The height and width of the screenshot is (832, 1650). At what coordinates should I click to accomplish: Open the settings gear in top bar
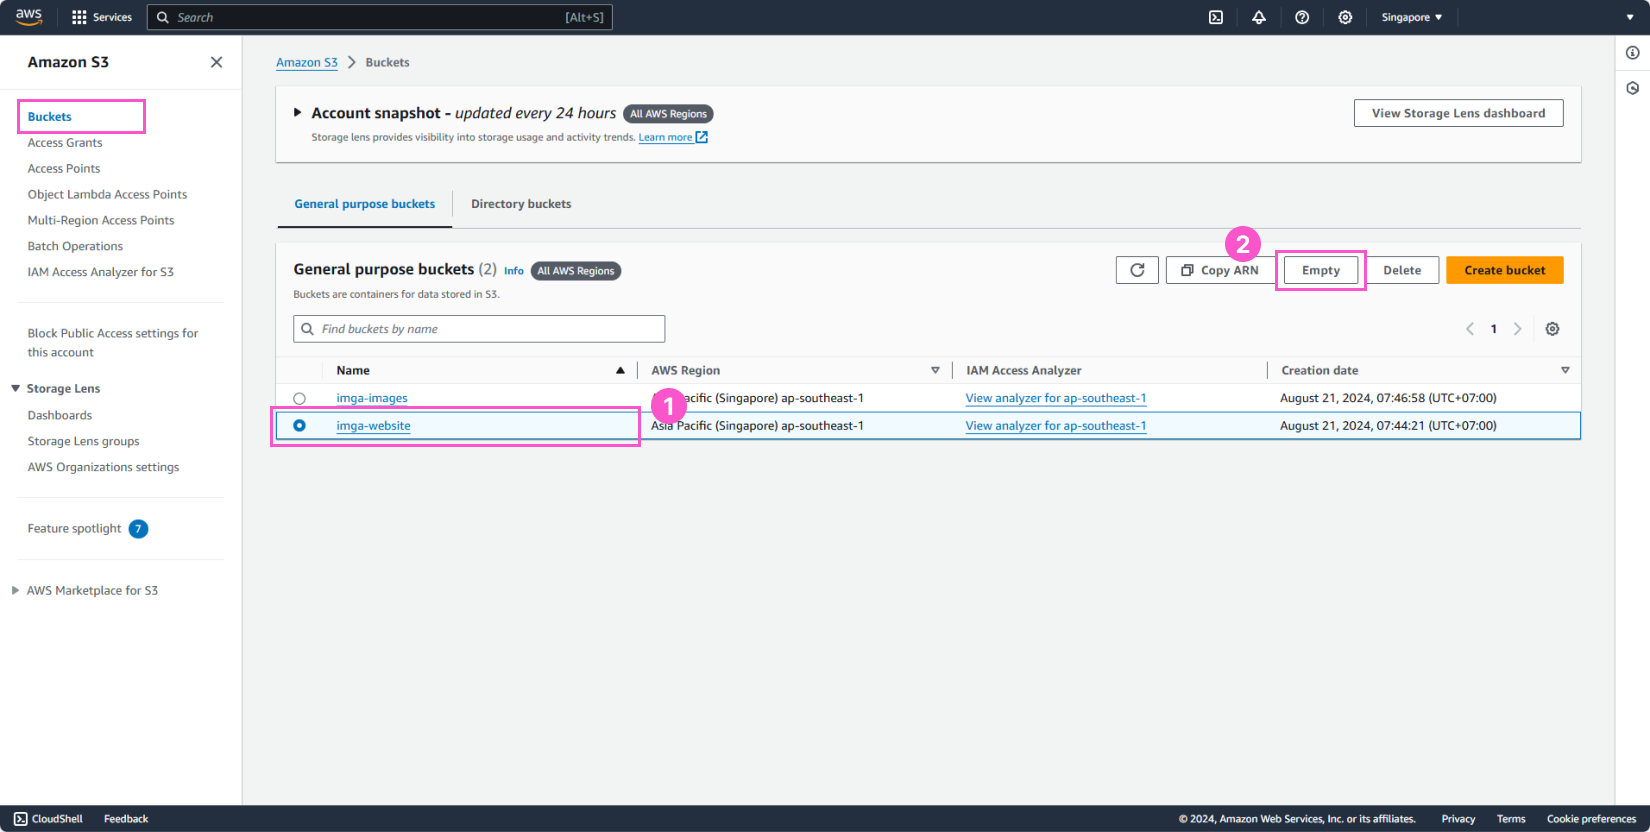click(x=1345, y=17)
